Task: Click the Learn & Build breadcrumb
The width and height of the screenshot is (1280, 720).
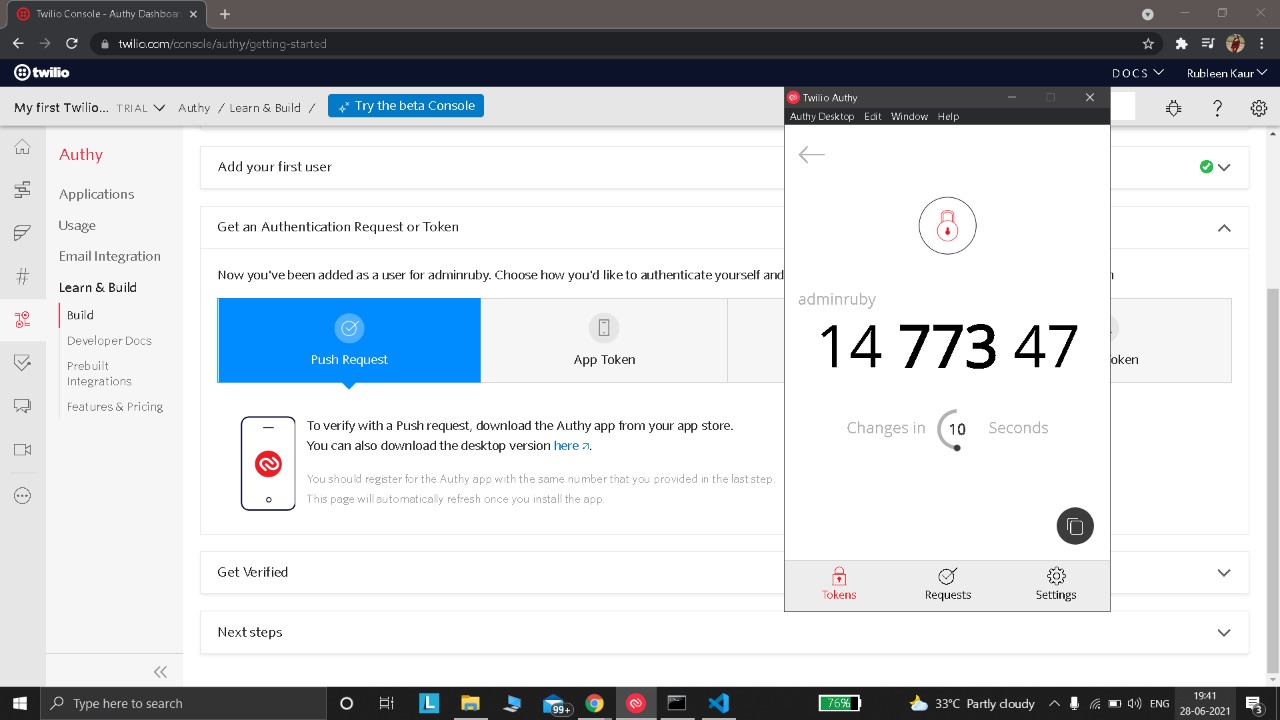Action: point(265,108)
